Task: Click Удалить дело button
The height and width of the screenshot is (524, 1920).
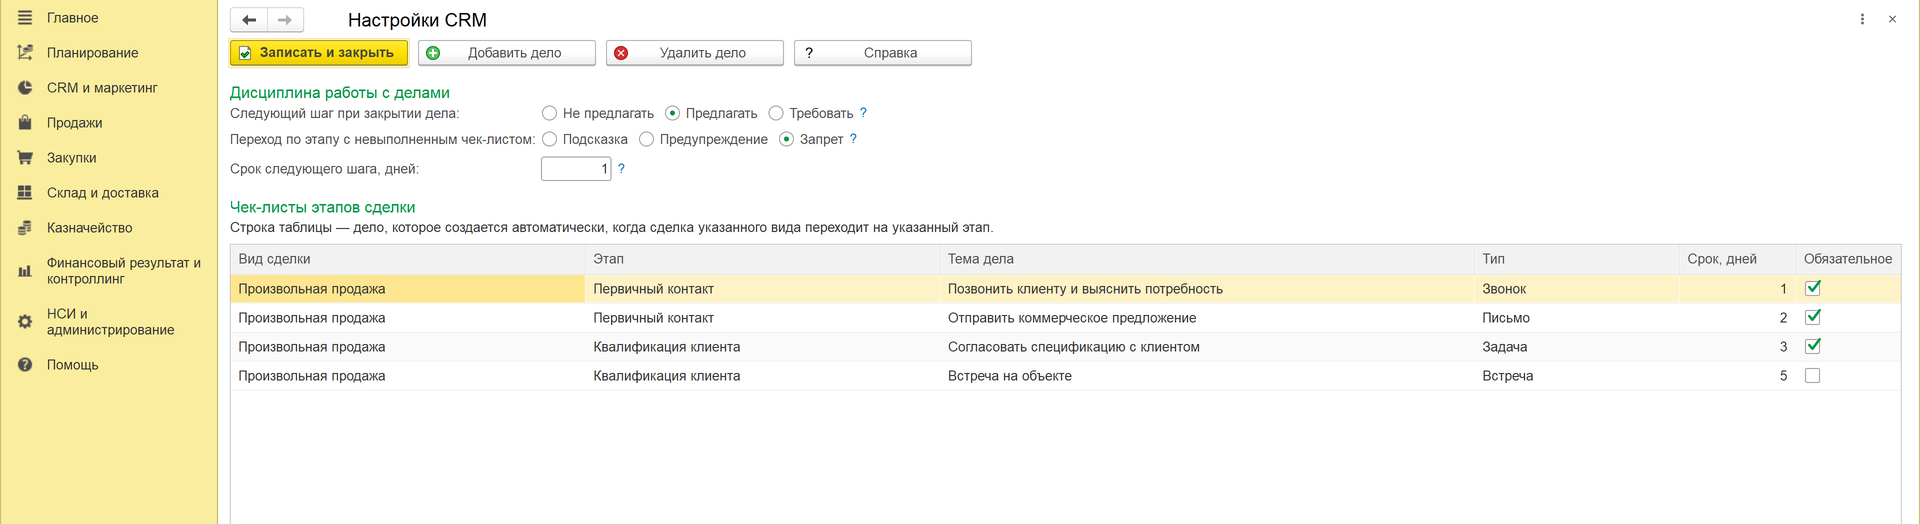Action: [695, 53]
